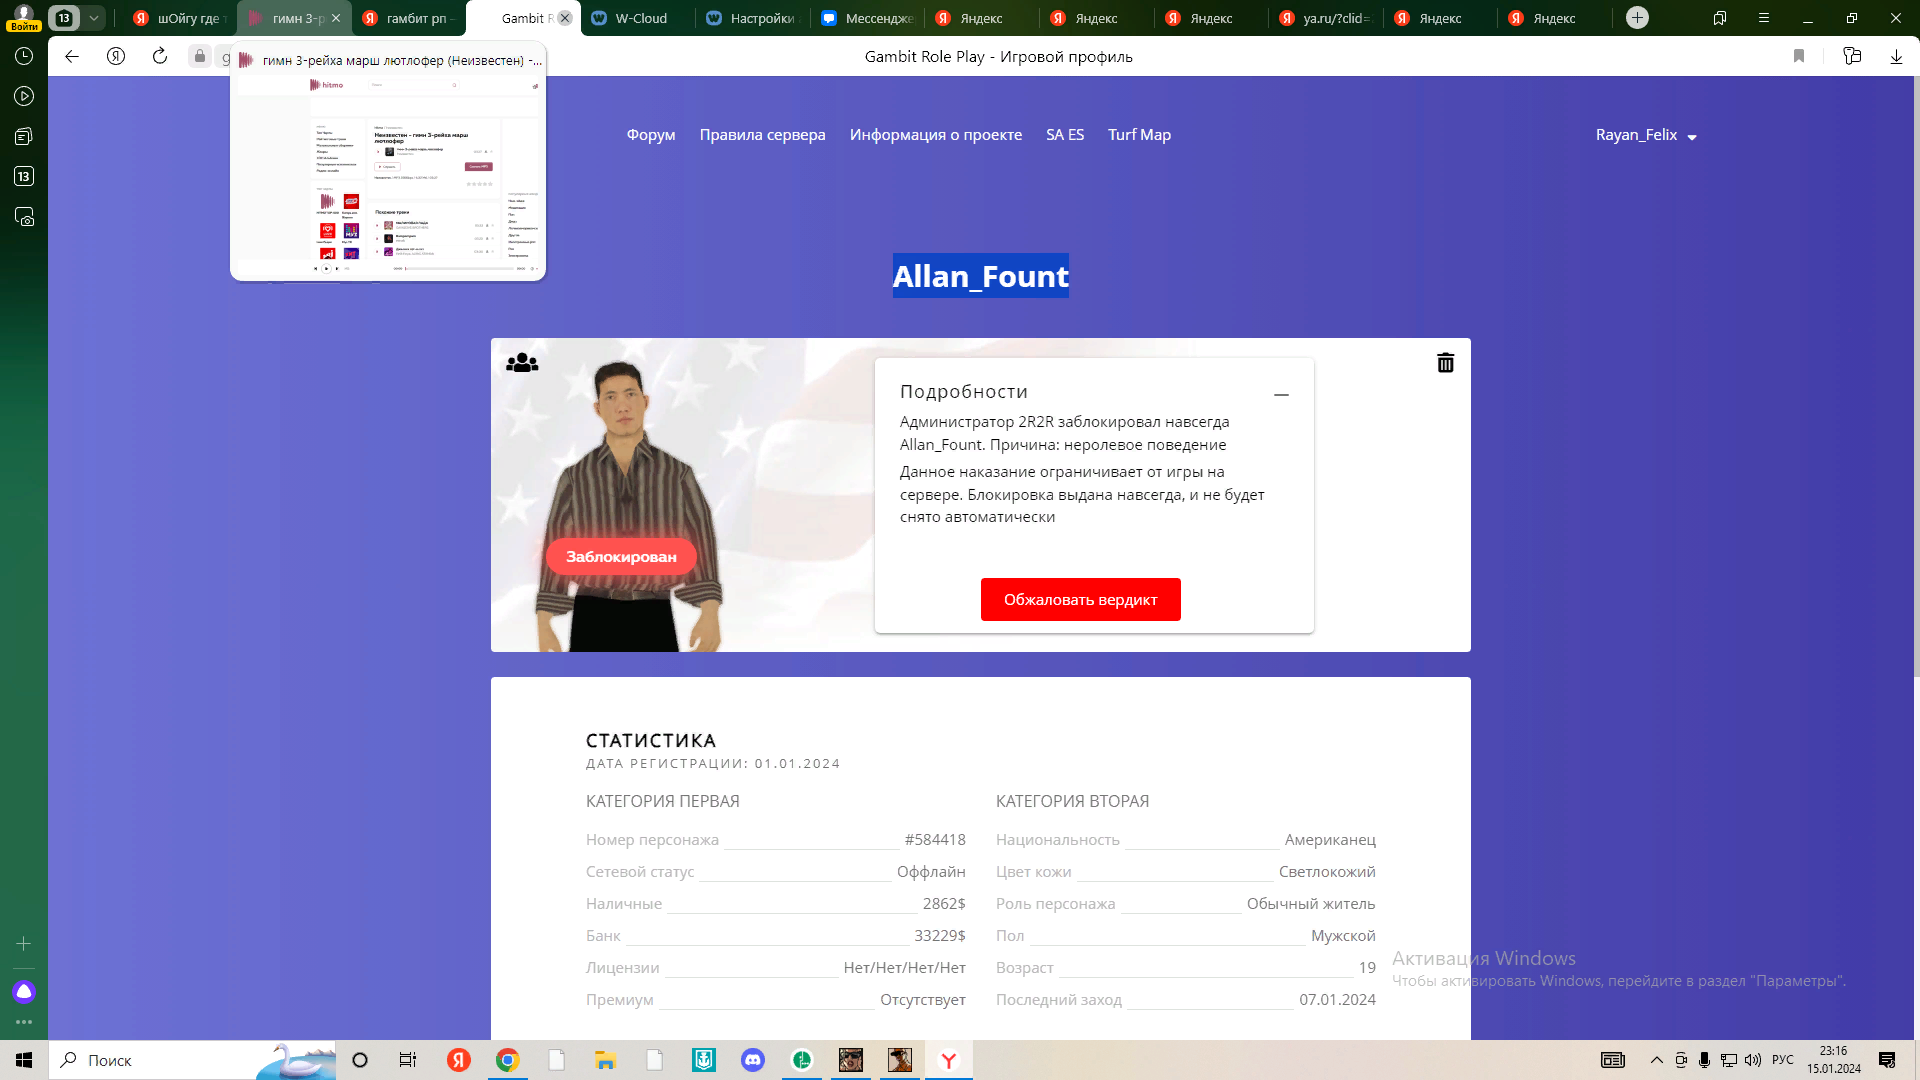1920x1080 pixels.
Task: Click the bookmark icon in address bar
Action: [x=1799, y=57]
